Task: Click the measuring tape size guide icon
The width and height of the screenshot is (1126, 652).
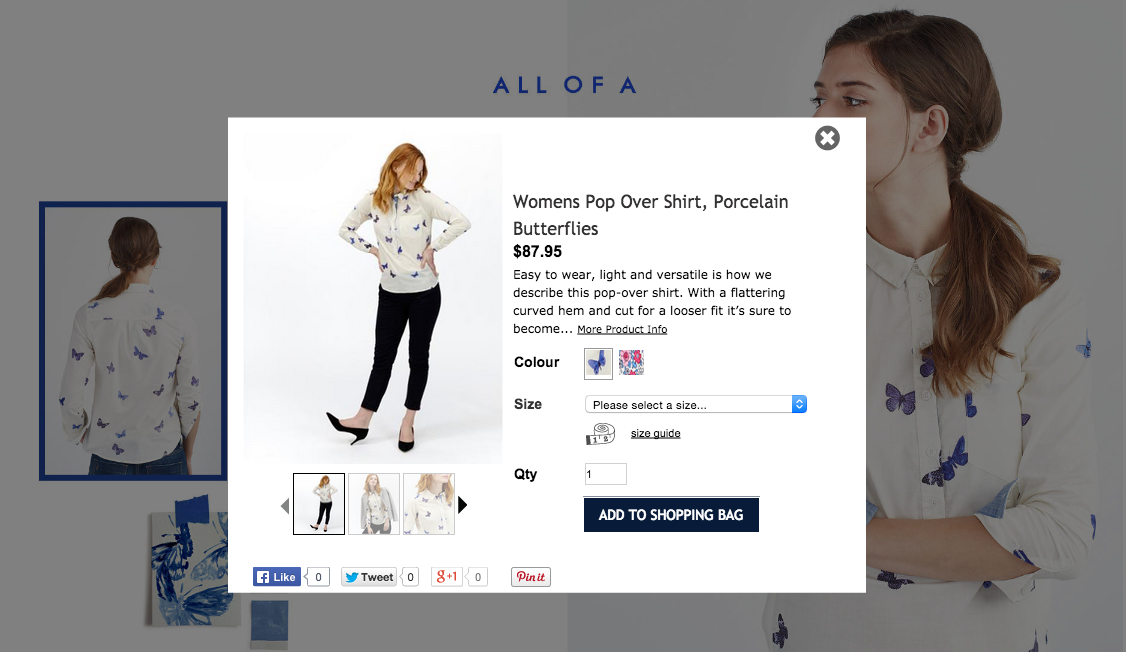Action: point(600,434)
